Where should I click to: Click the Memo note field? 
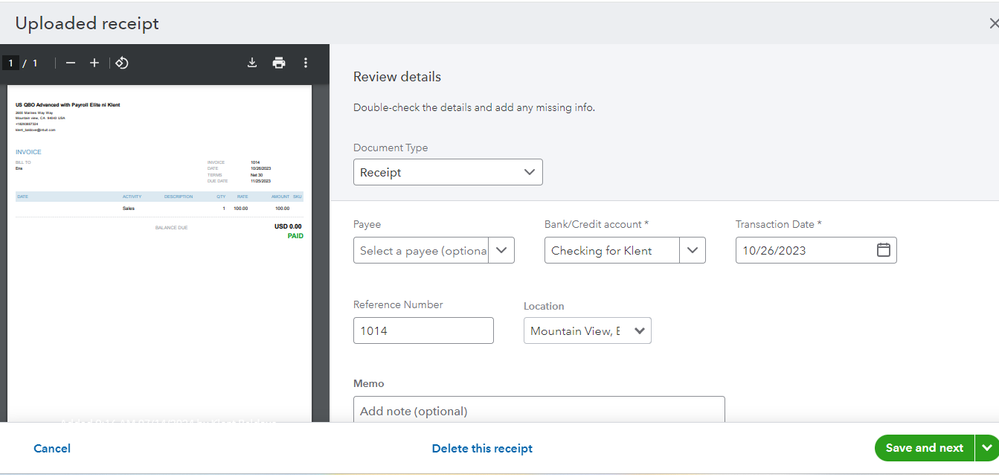tap(539, 410)
